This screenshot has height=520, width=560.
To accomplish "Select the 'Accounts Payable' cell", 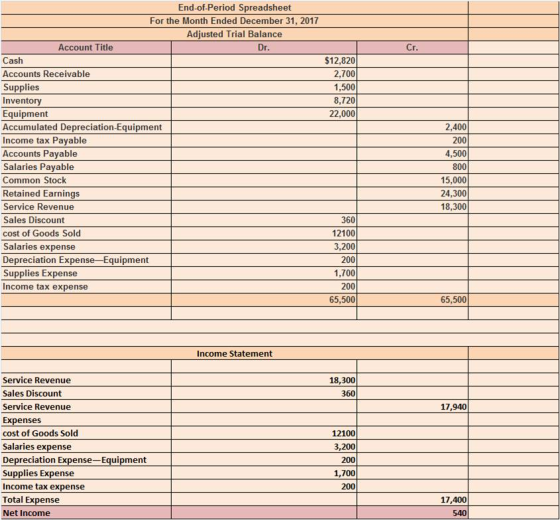I will (86, 154).
